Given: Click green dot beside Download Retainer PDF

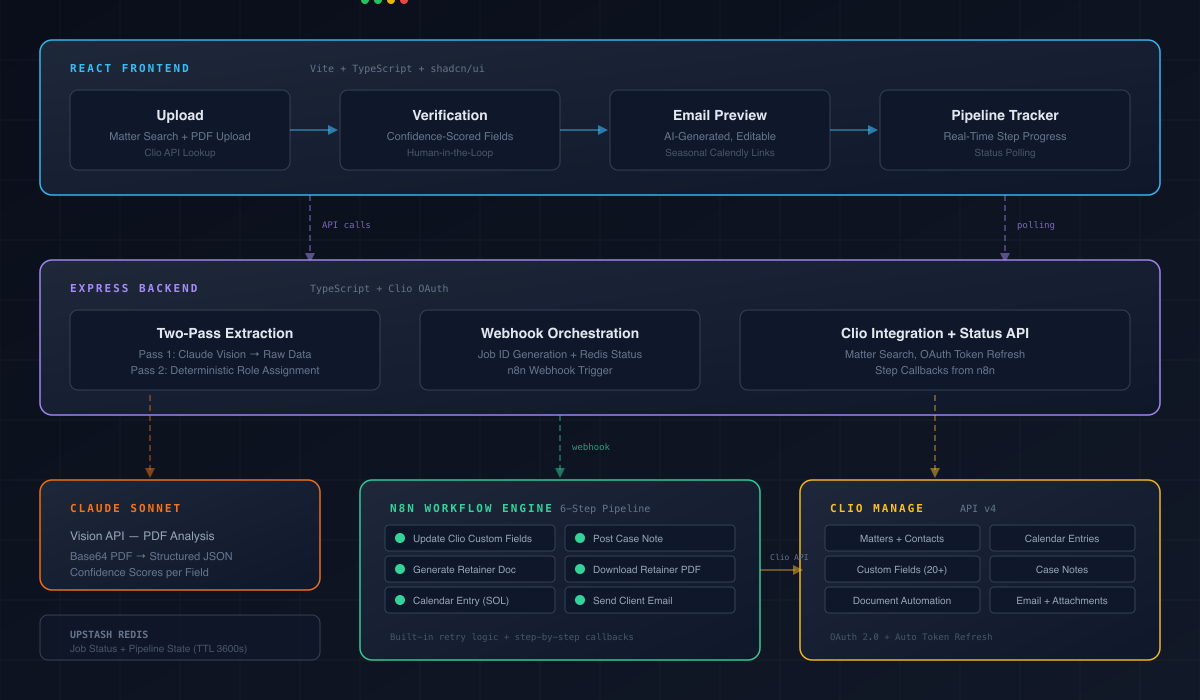Looking at the screenshot, I should (580, 570).
